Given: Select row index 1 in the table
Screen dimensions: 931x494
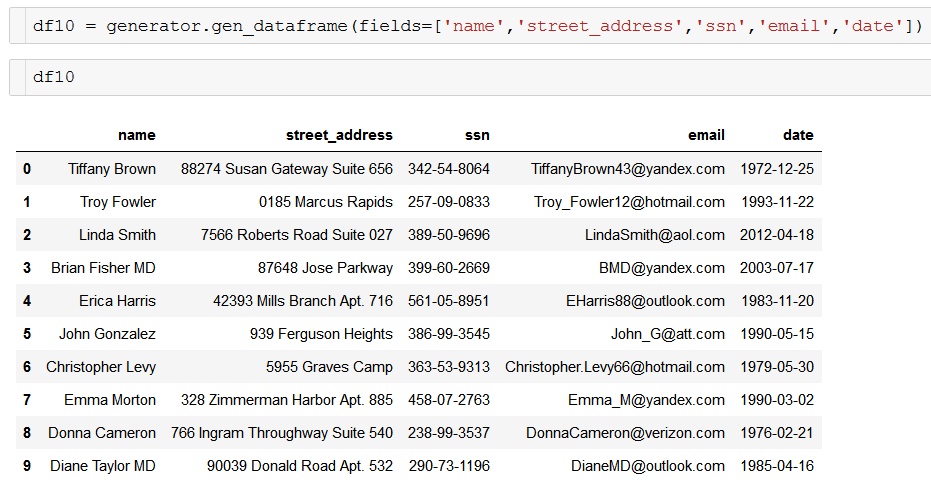Looking at the screenshot, I should point(27,202).
